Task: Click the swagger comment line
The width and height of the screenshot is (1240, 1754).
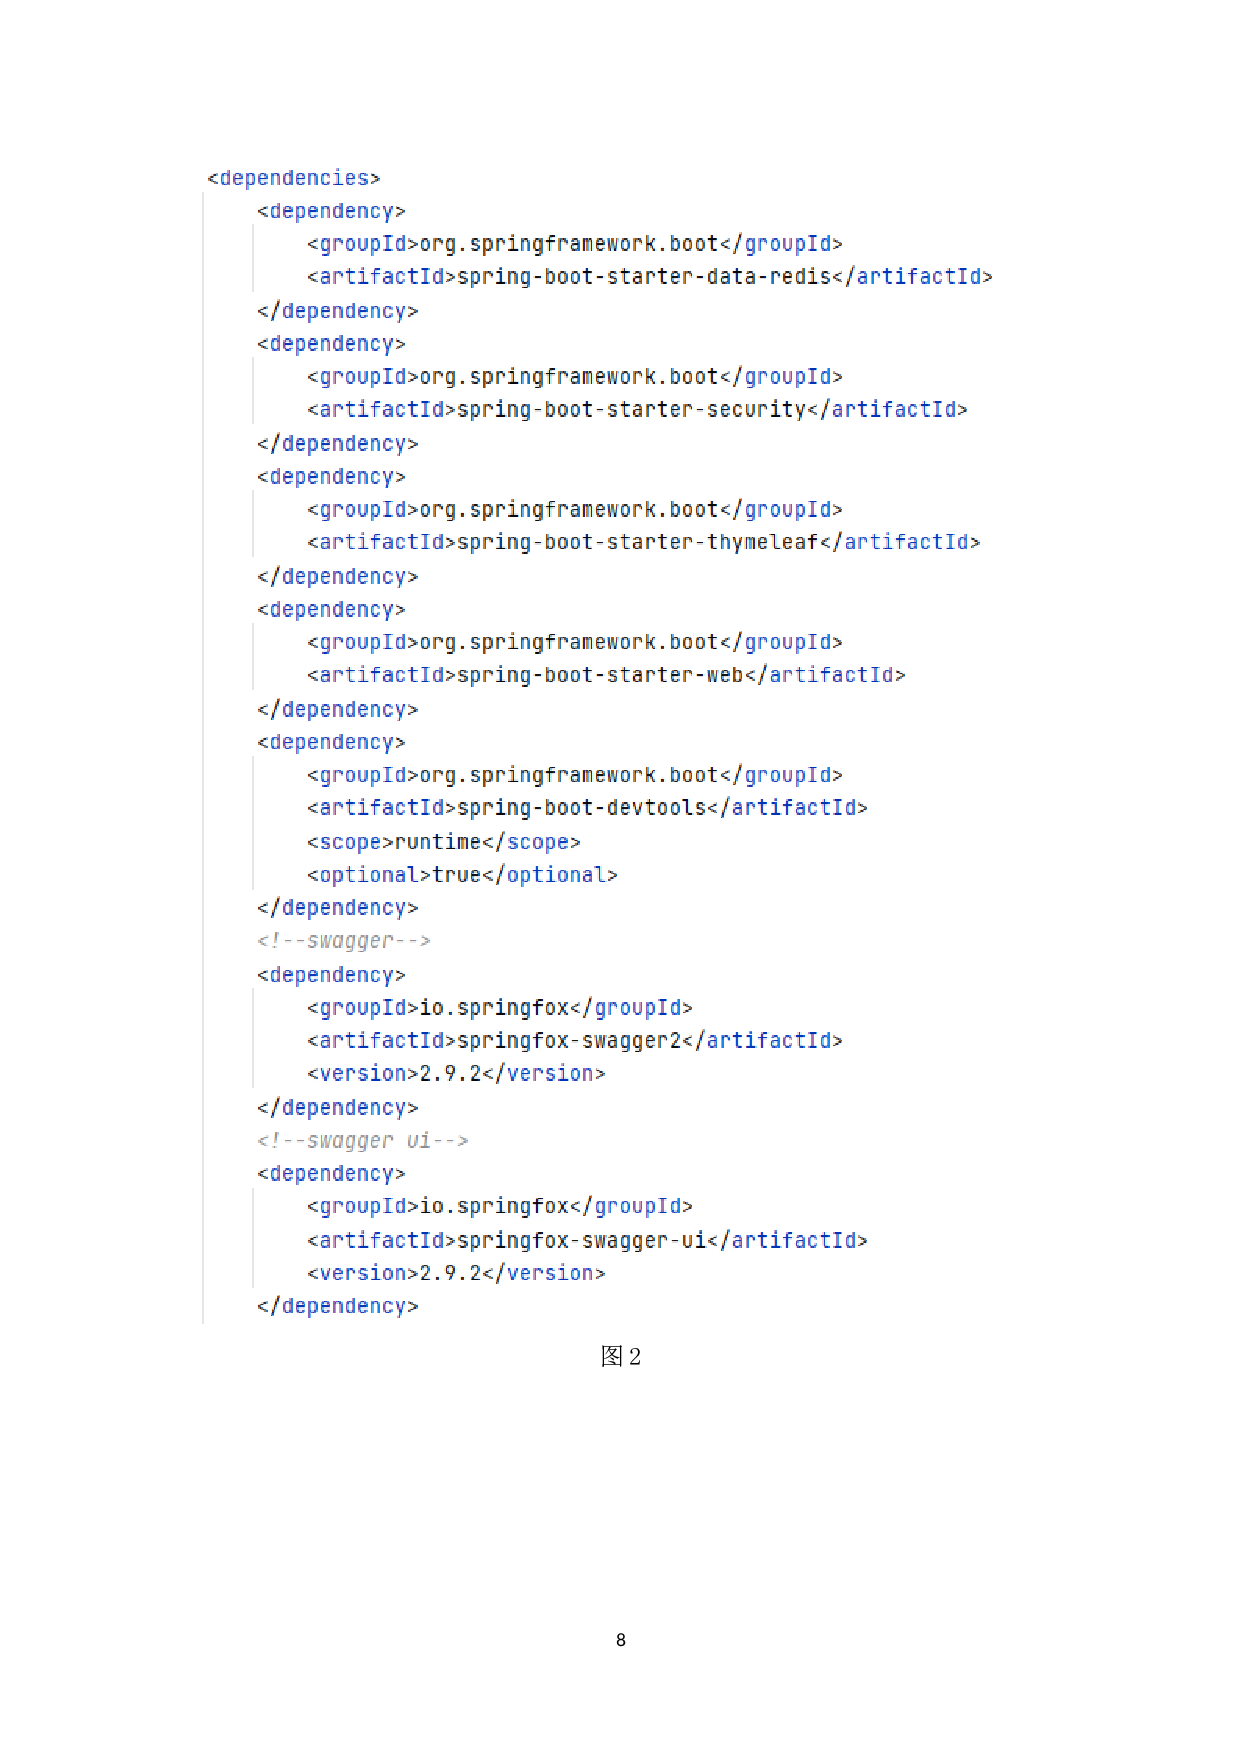Action: (344, 941)
